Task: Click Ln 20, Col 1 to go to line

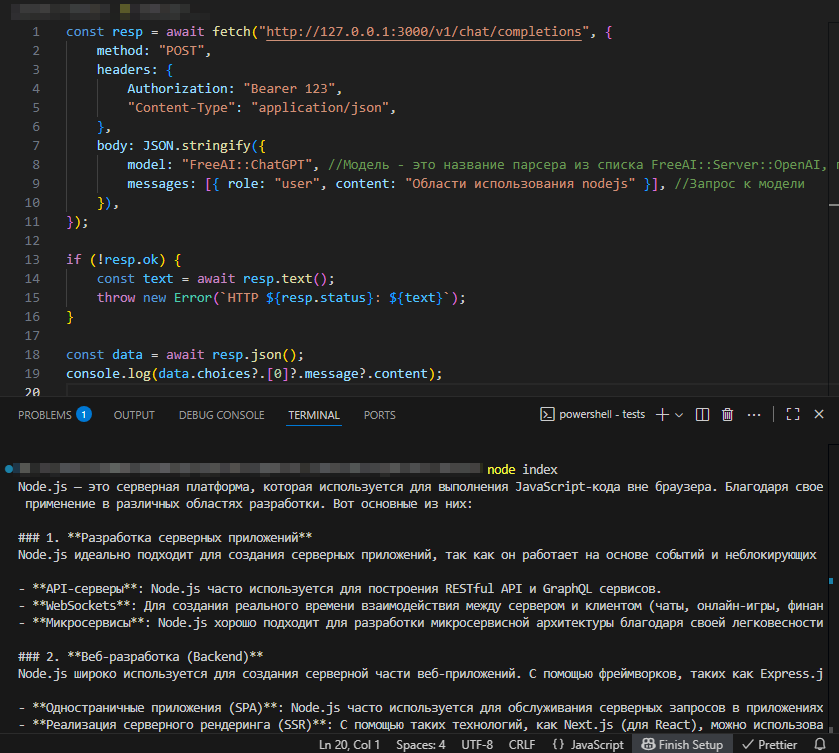Action: coord(348,744)
